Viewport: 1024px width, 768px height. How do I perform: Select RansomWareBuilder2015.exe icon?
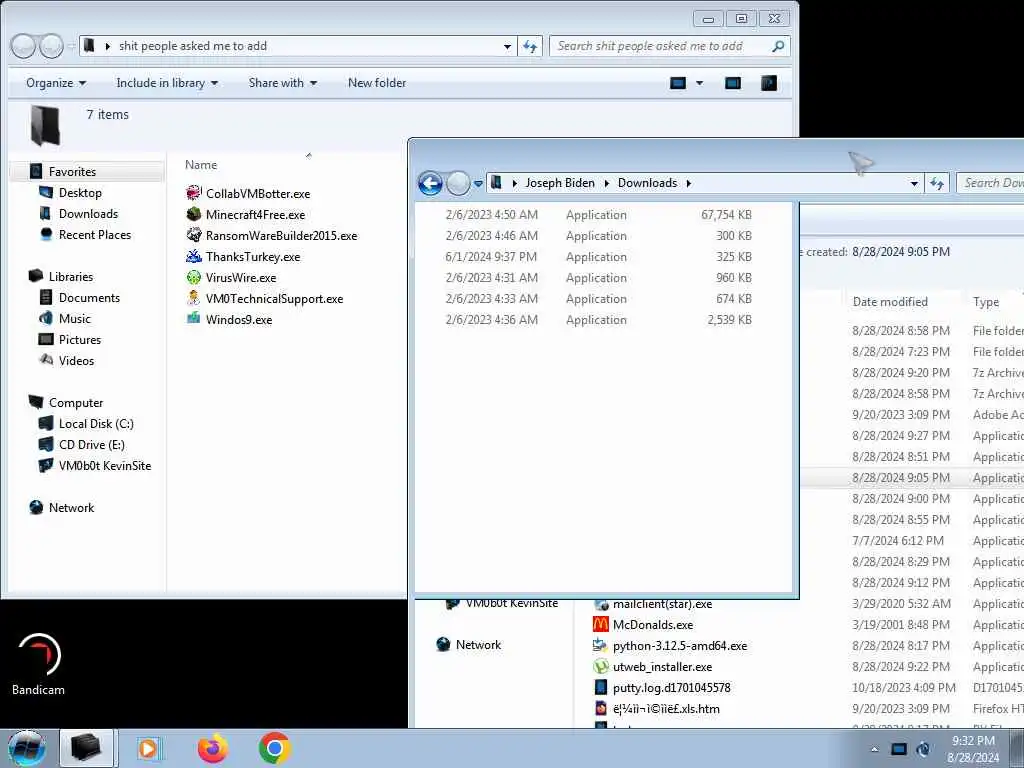193,234
